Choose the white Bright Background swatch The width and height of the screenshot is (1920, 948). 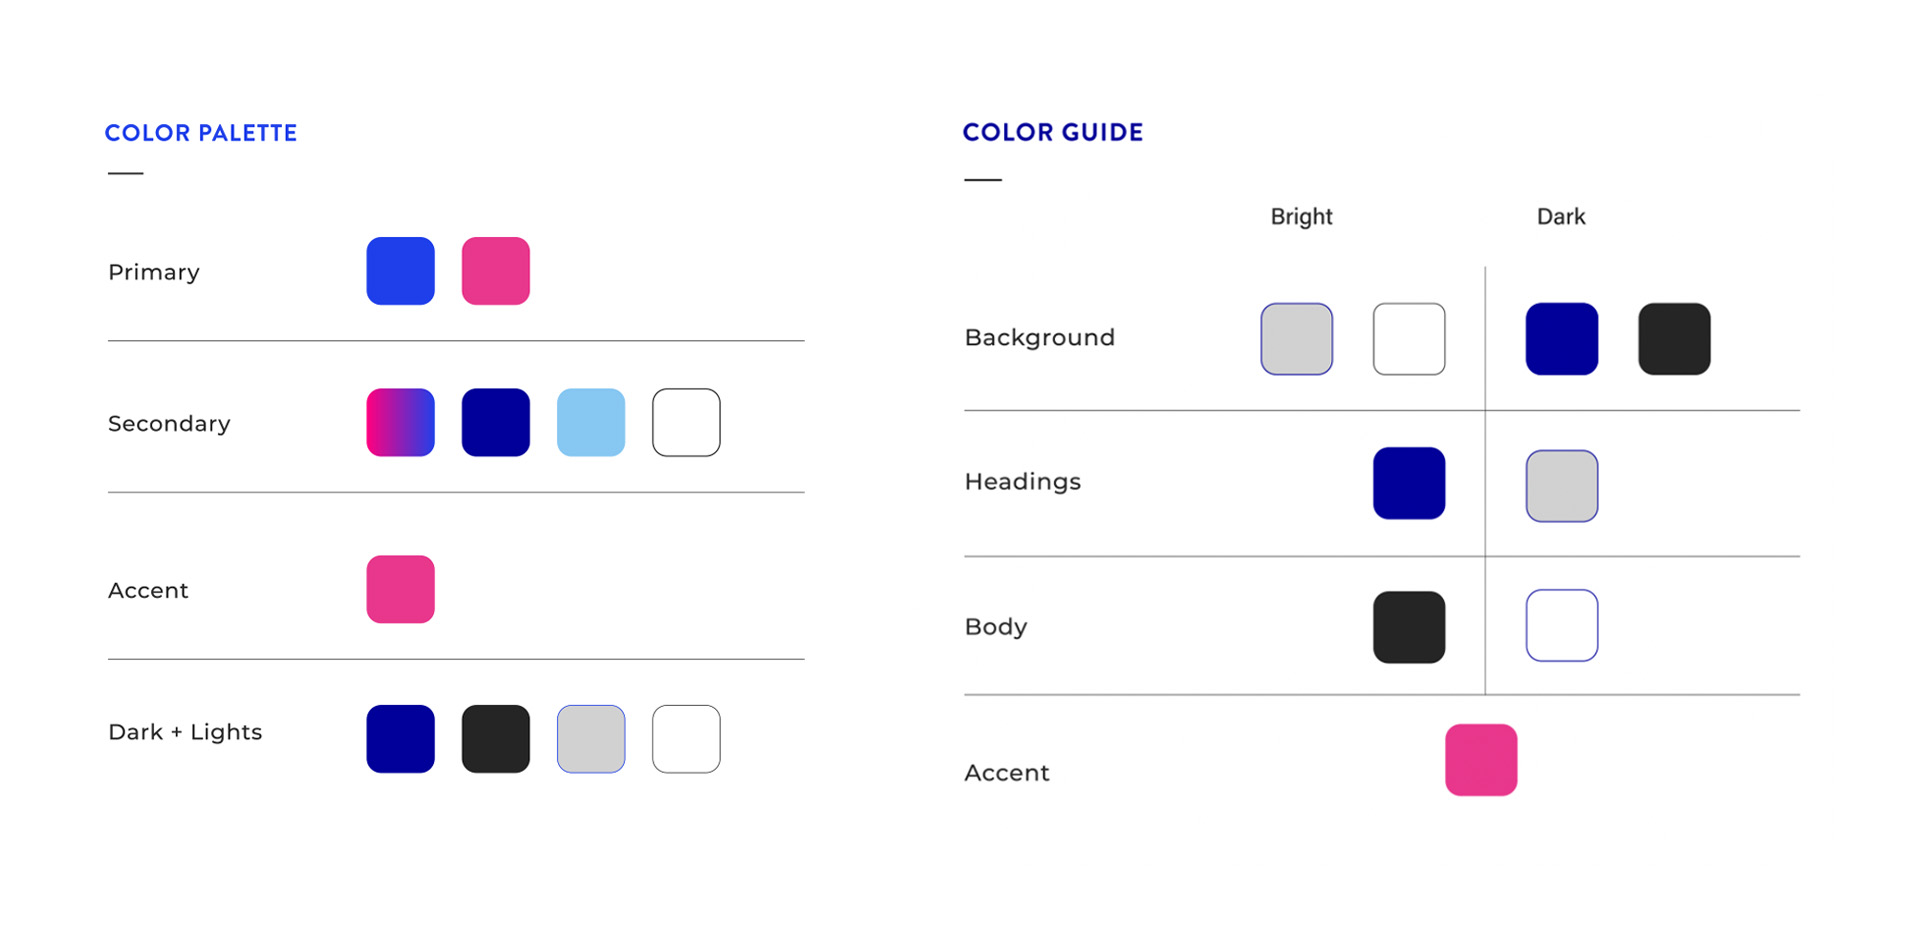1409,339
